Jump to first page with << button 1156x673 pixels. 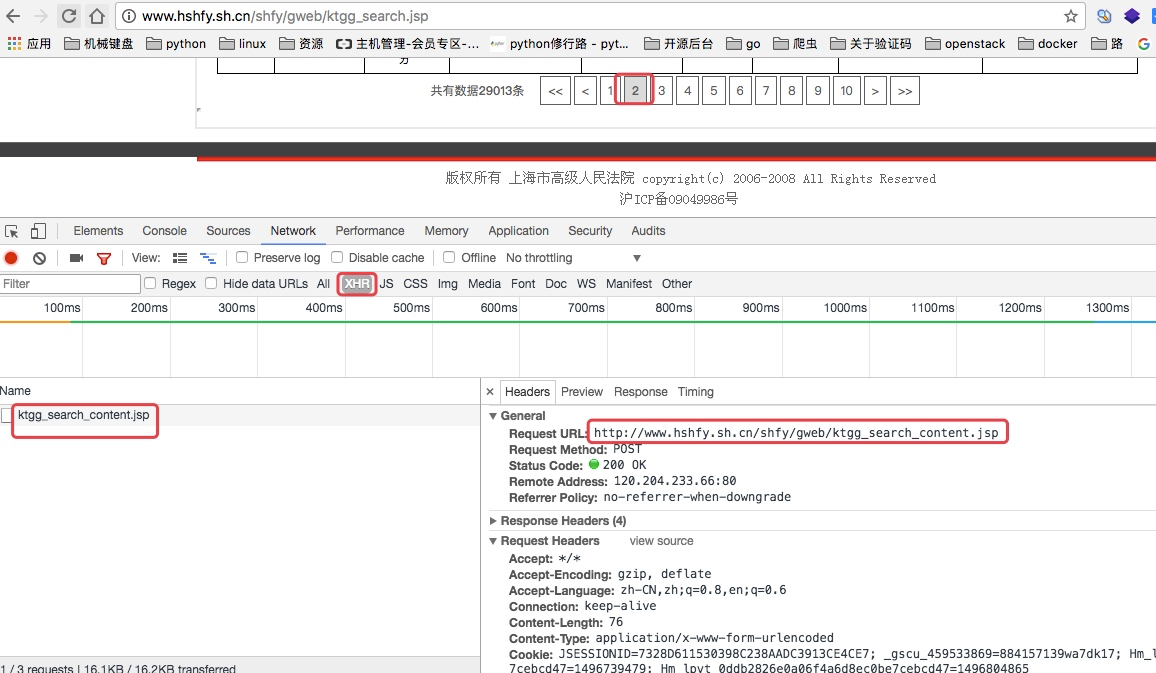pyautogui.click(x=555, y=91)
